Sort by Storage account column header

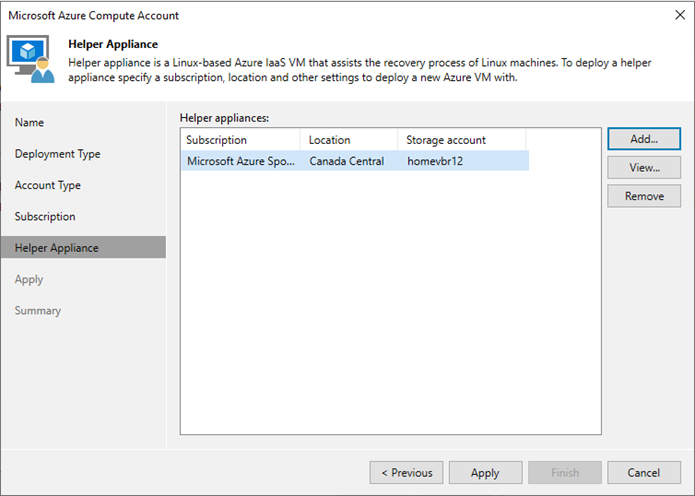(x=461, y=140)
